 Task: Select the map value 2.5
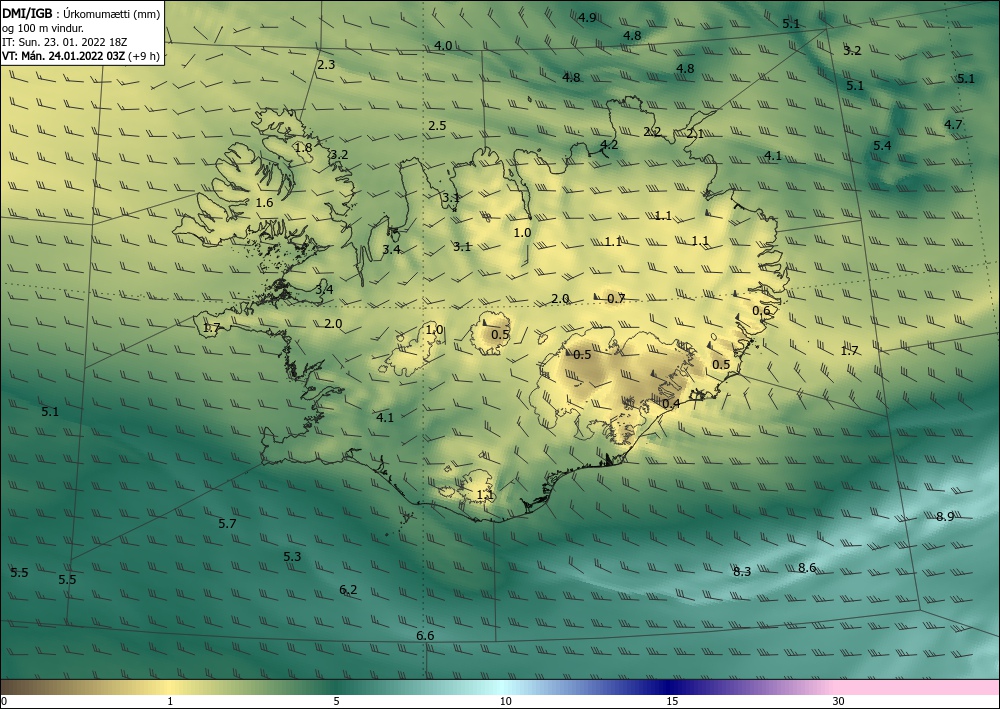click(x=437, y=126)
